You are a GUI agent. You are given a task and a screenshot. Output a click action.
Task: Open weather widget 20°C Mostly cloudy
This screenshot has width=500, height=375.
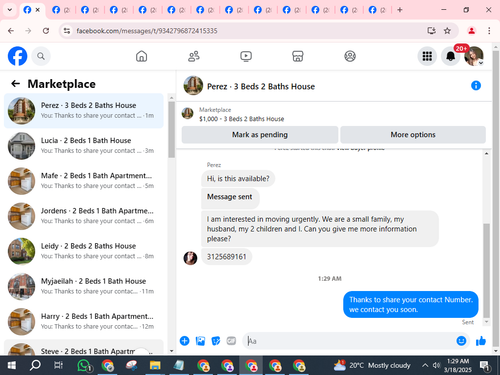[372, 365]
